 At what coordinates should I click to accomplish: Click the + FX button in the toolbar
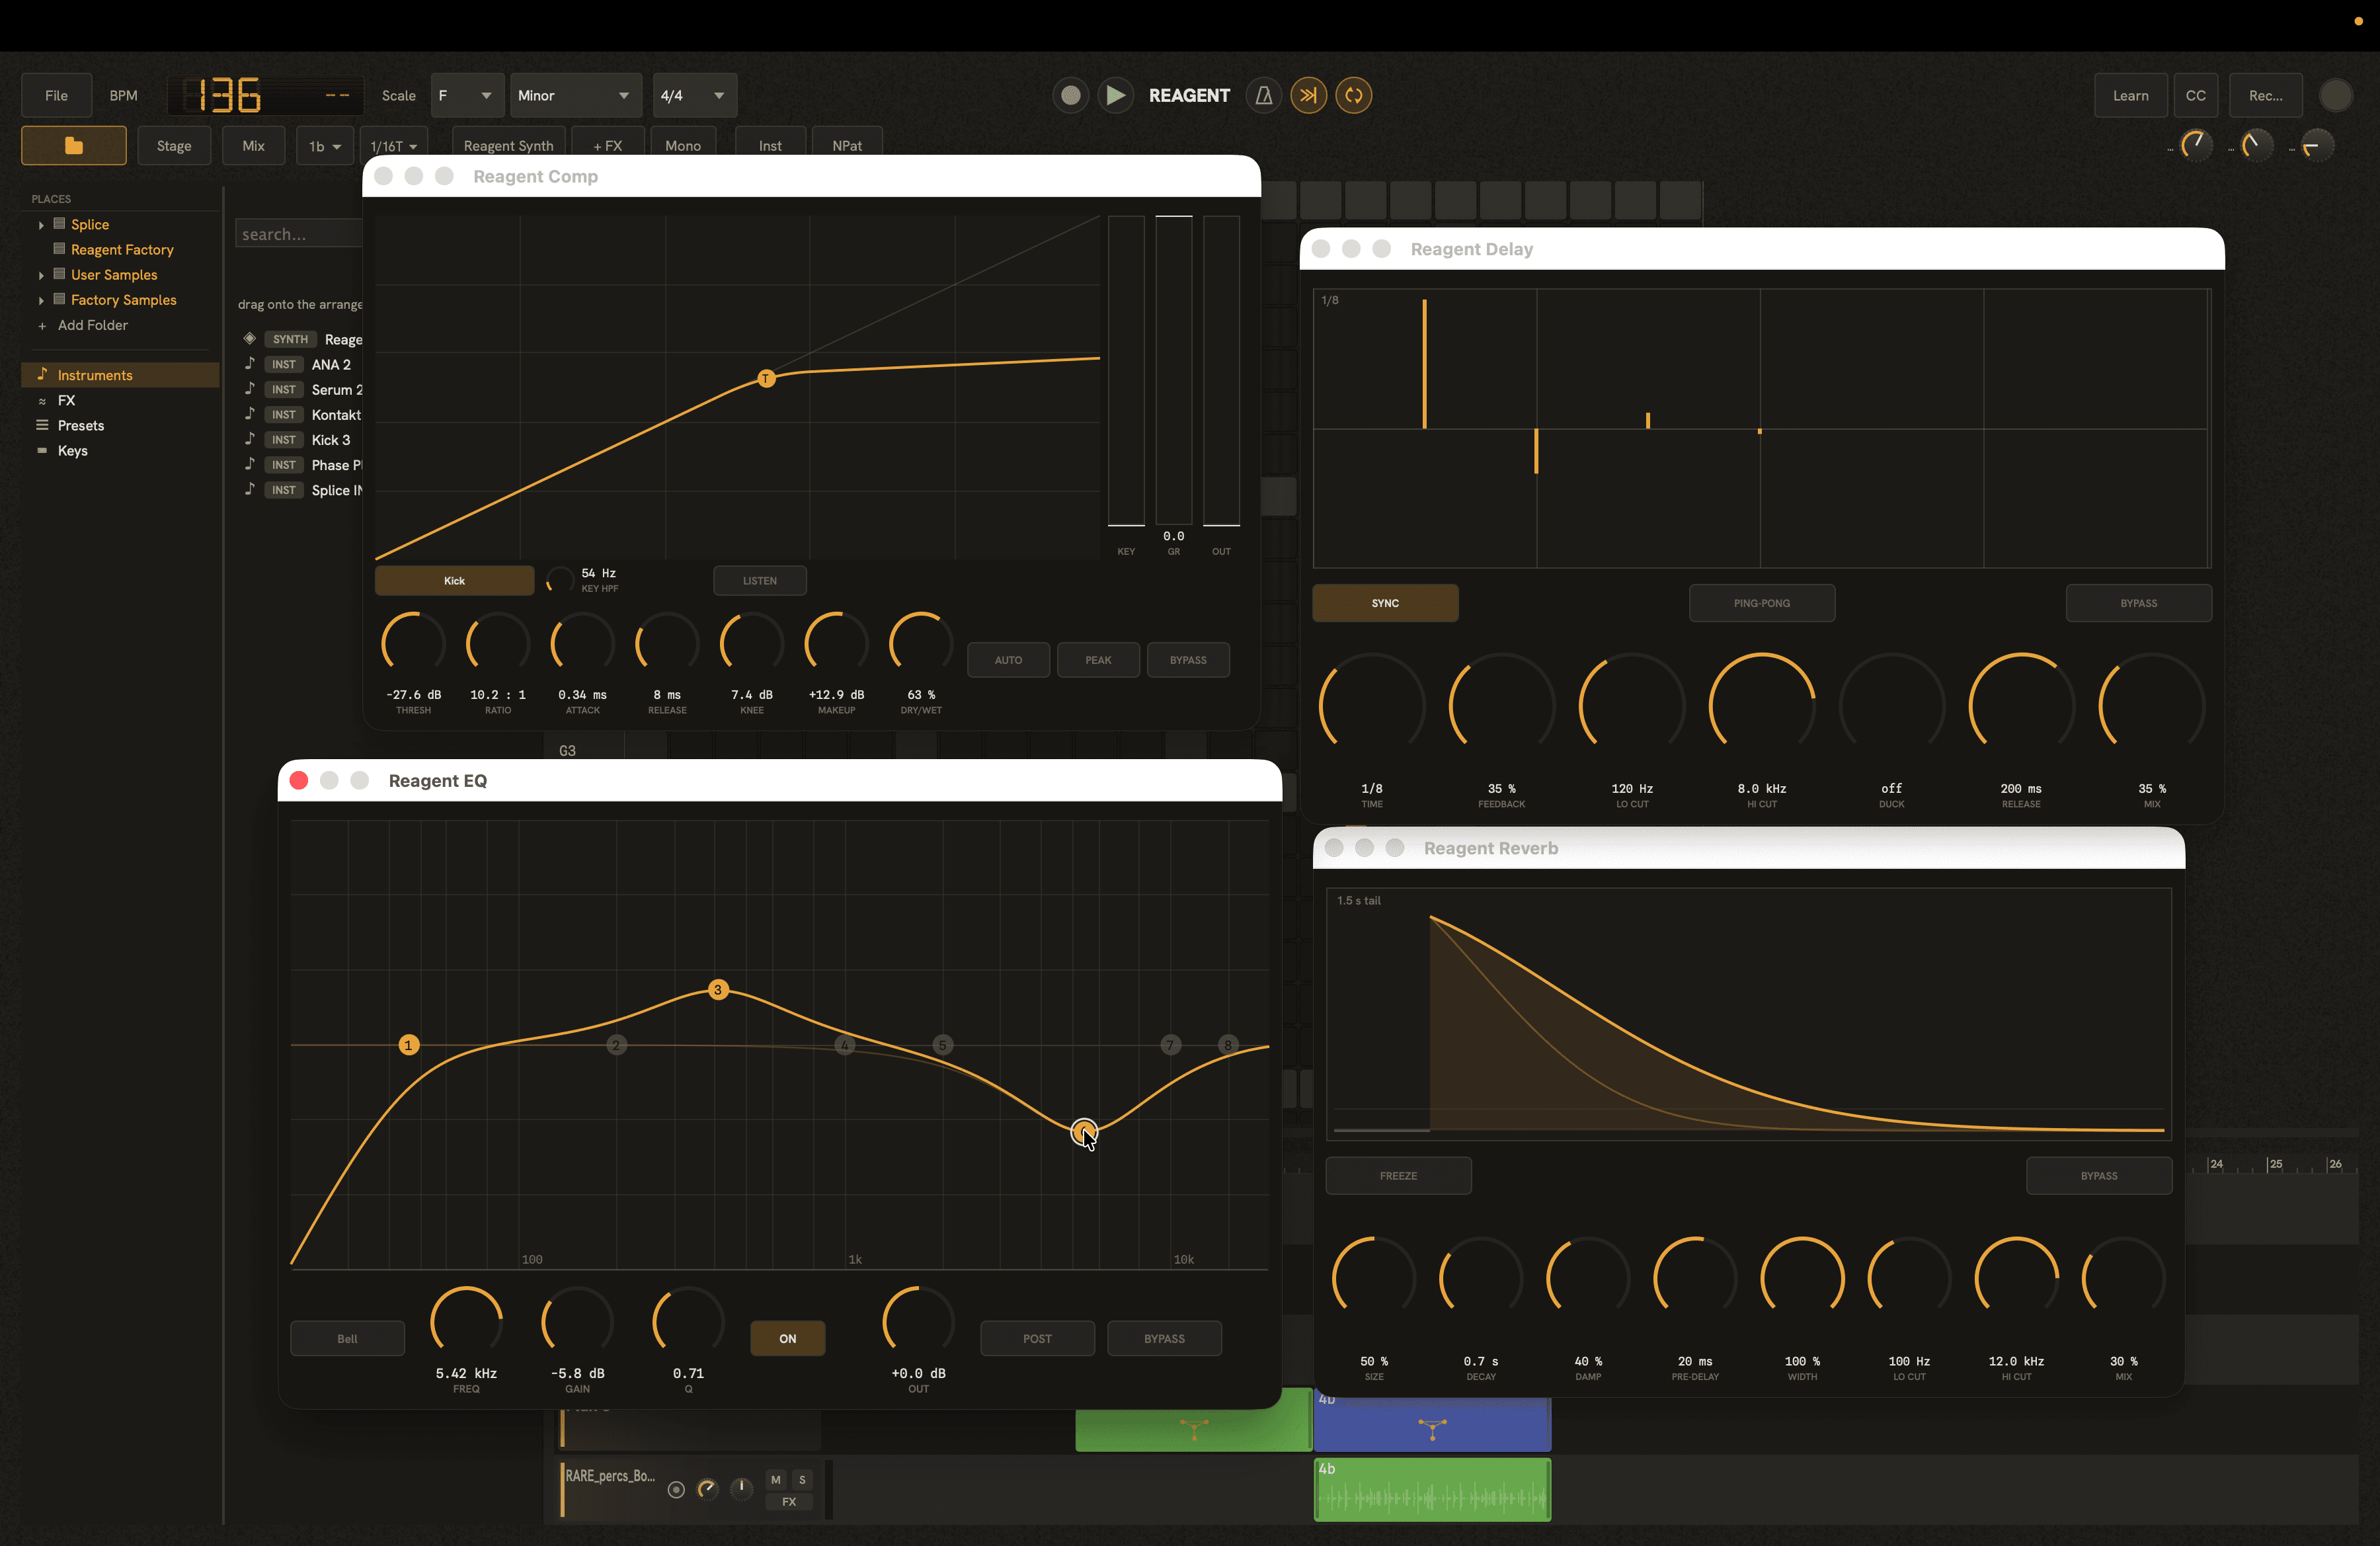[608, 146]
